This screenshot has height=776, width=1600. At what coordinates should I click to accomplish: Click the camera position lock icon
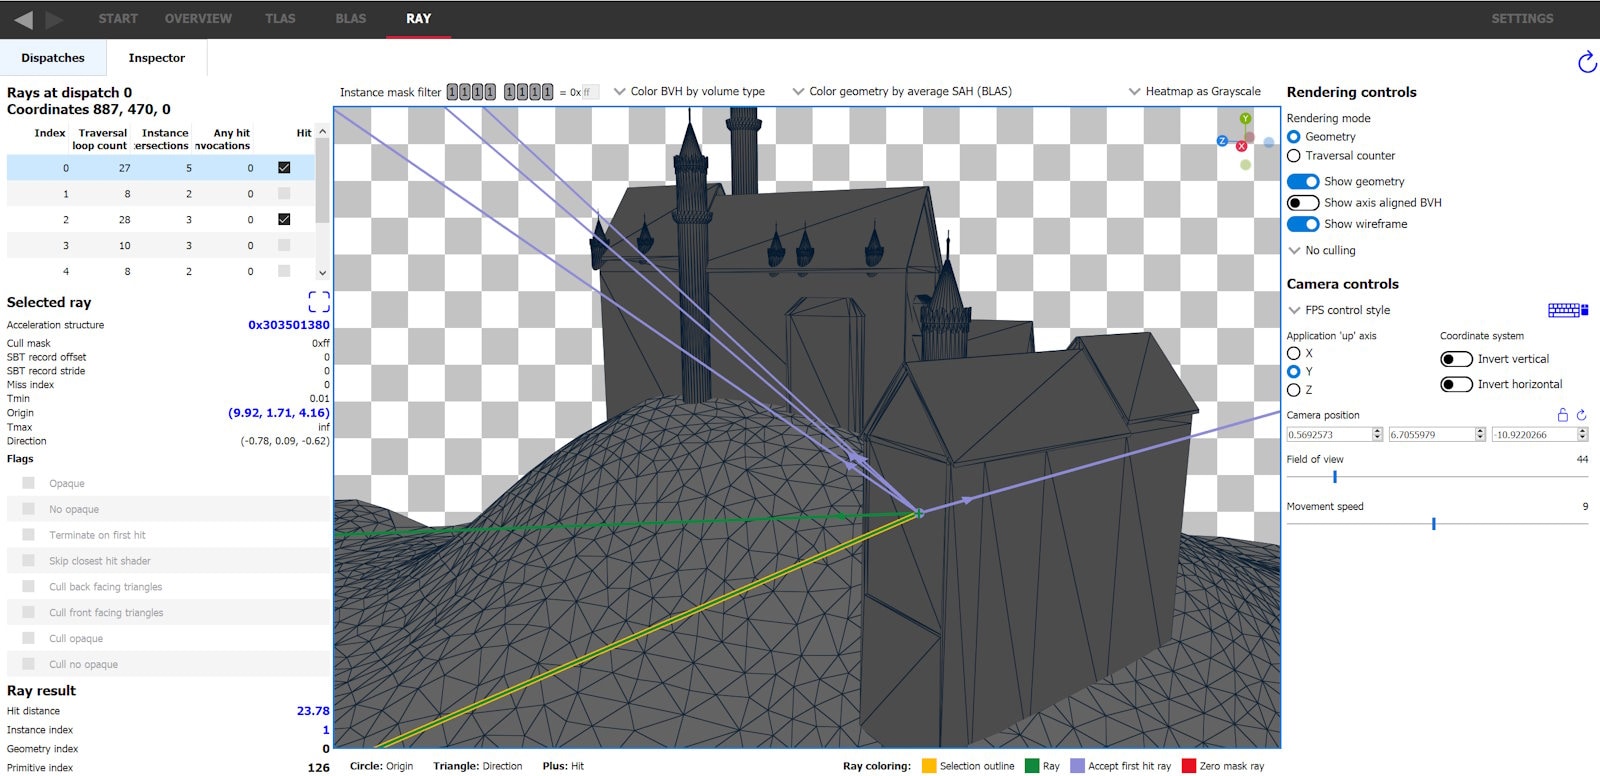pos(1562,415)
